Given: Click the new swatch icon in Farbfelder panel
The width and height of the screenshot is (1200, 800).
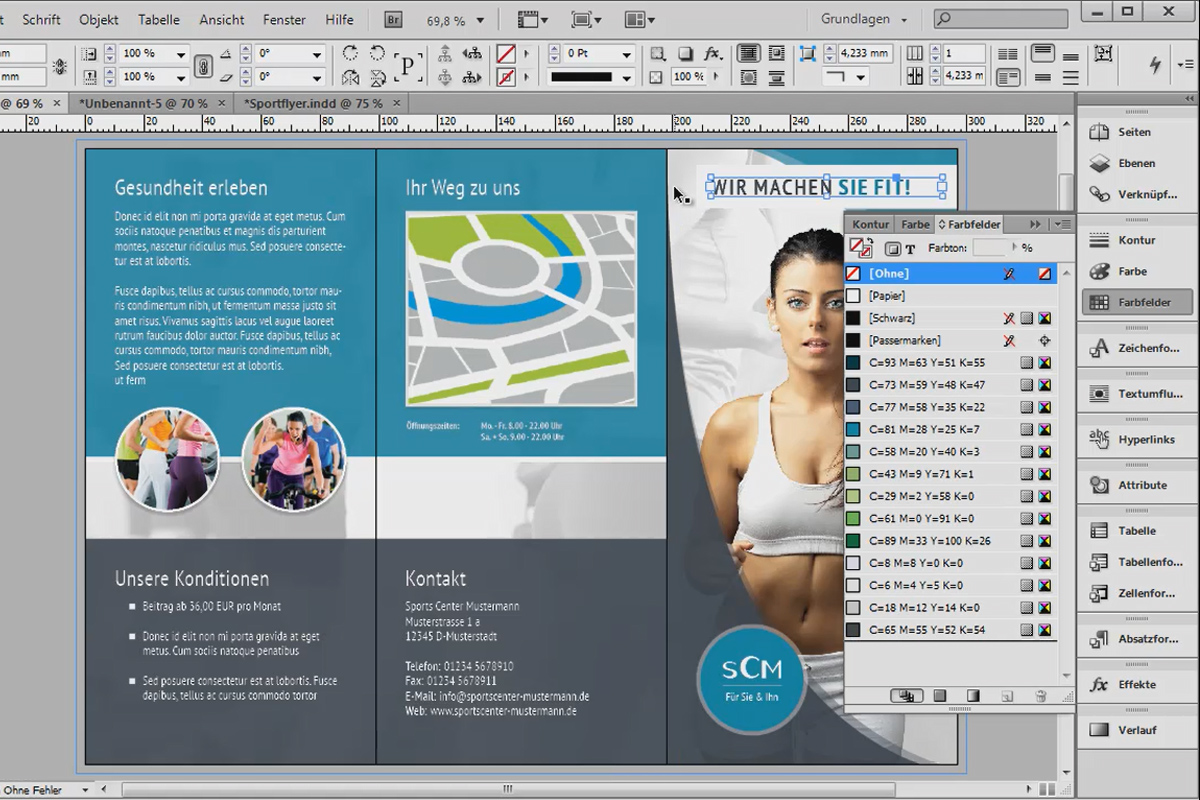Looking at the screenshot, I should (1007, 696).
